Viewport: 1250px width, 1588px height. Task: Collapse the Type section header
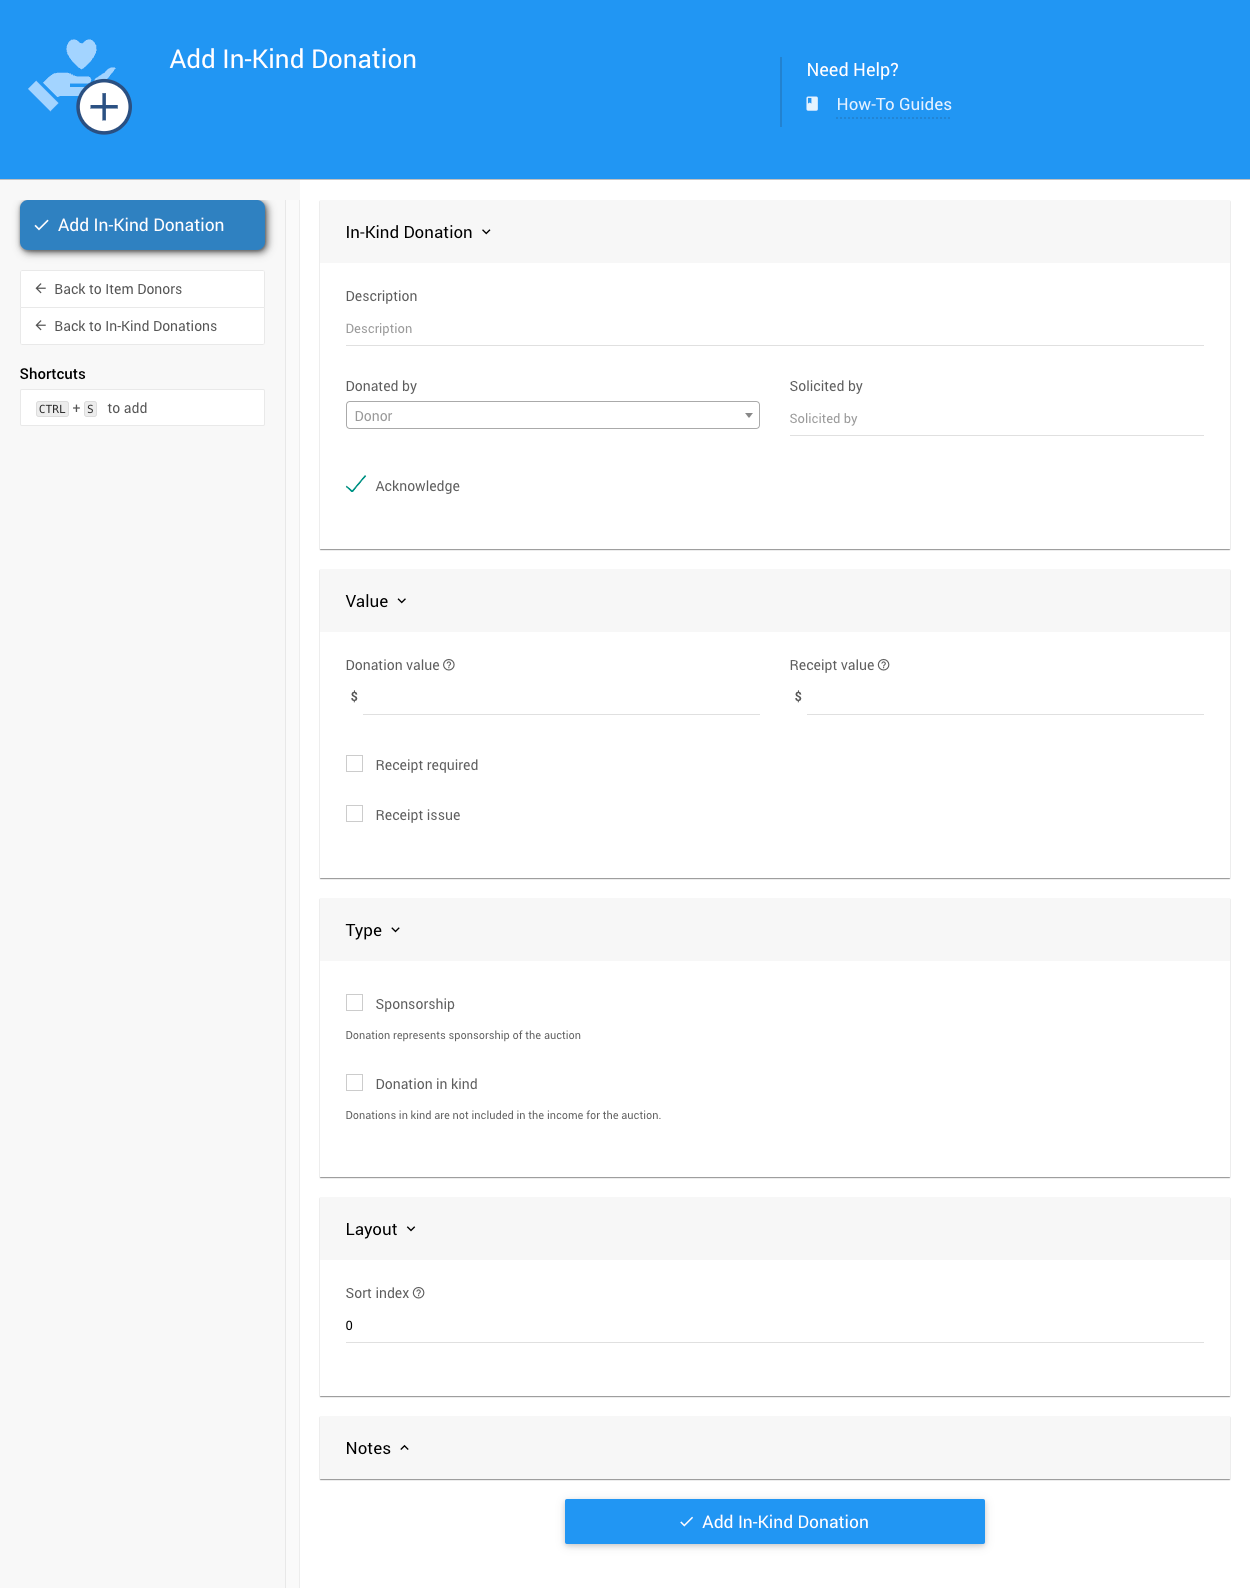[x=373, y=930]
